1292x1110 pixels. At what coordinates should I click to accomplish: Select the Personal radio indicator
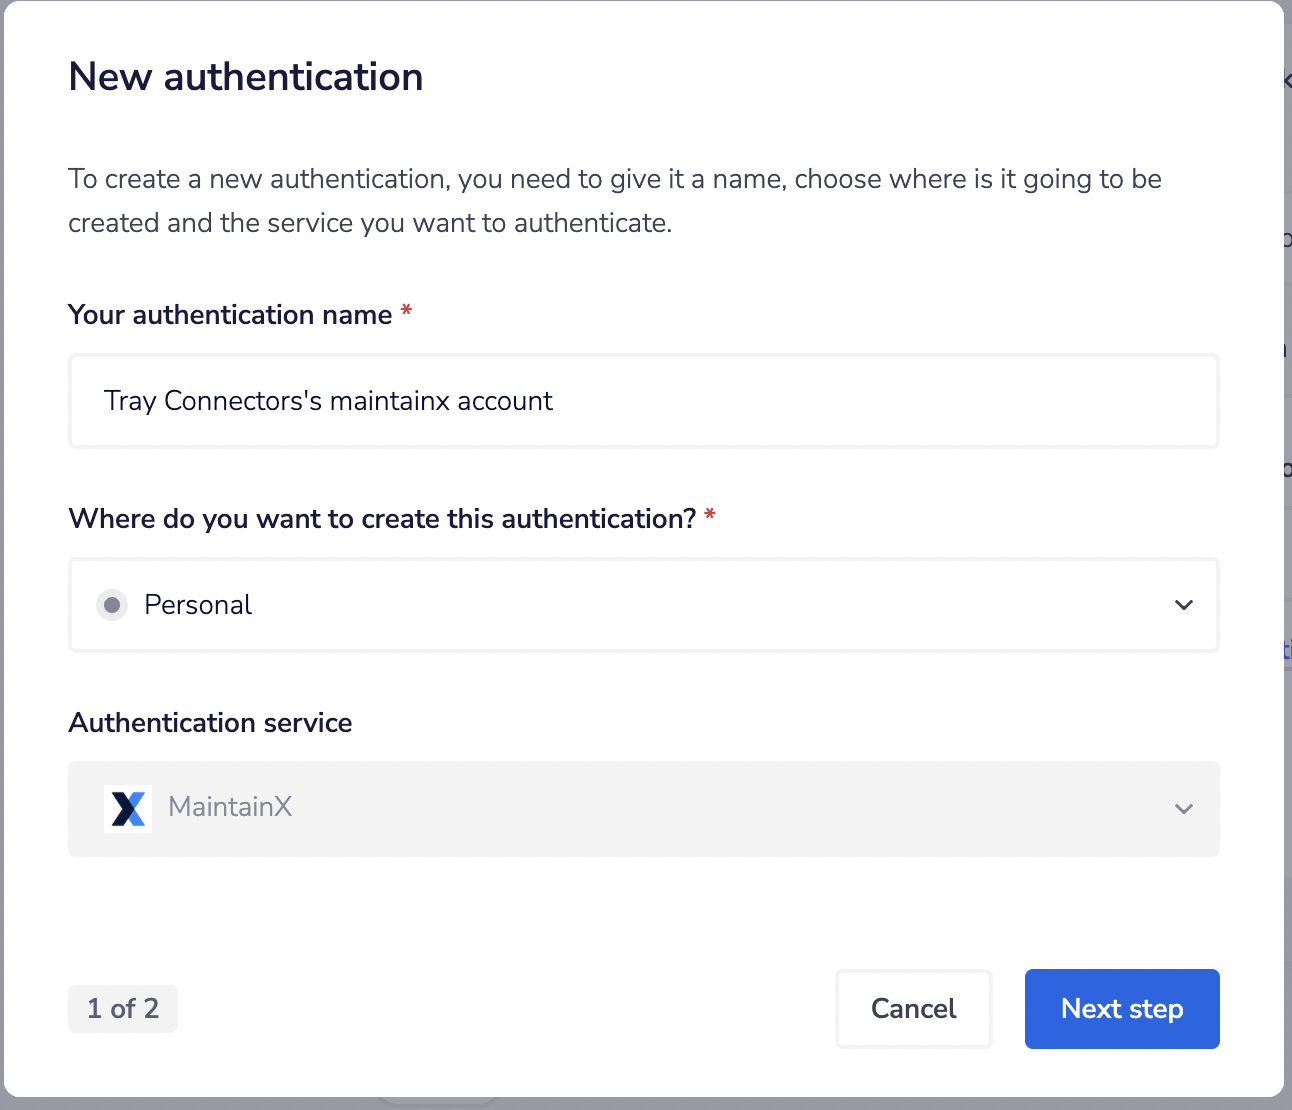tap(112, 605)
